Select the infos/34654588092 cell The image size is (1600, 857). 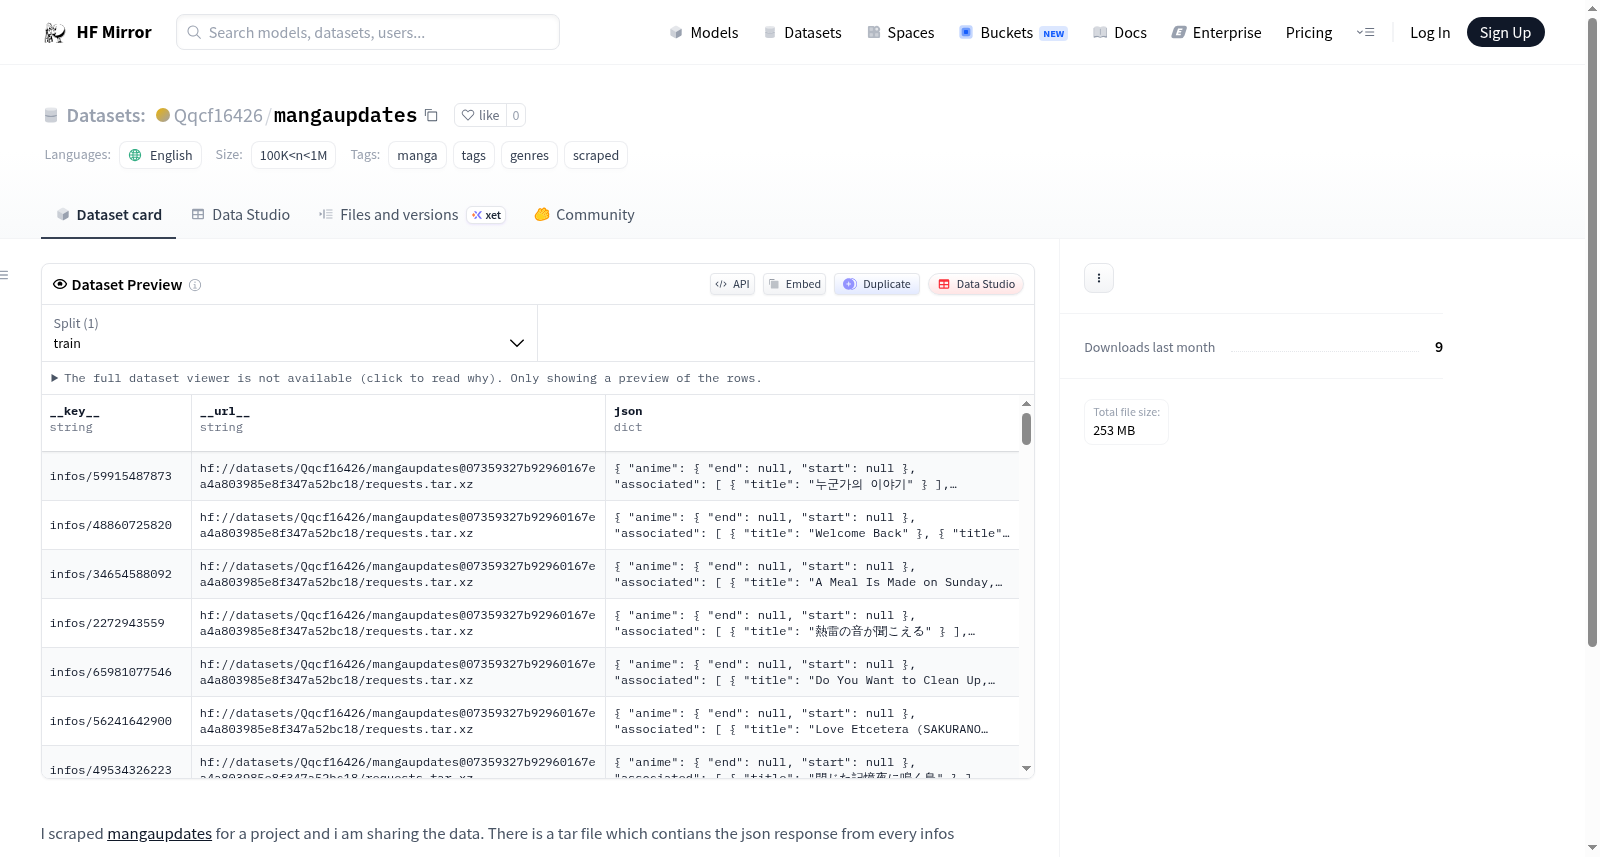tap(117, 574)
